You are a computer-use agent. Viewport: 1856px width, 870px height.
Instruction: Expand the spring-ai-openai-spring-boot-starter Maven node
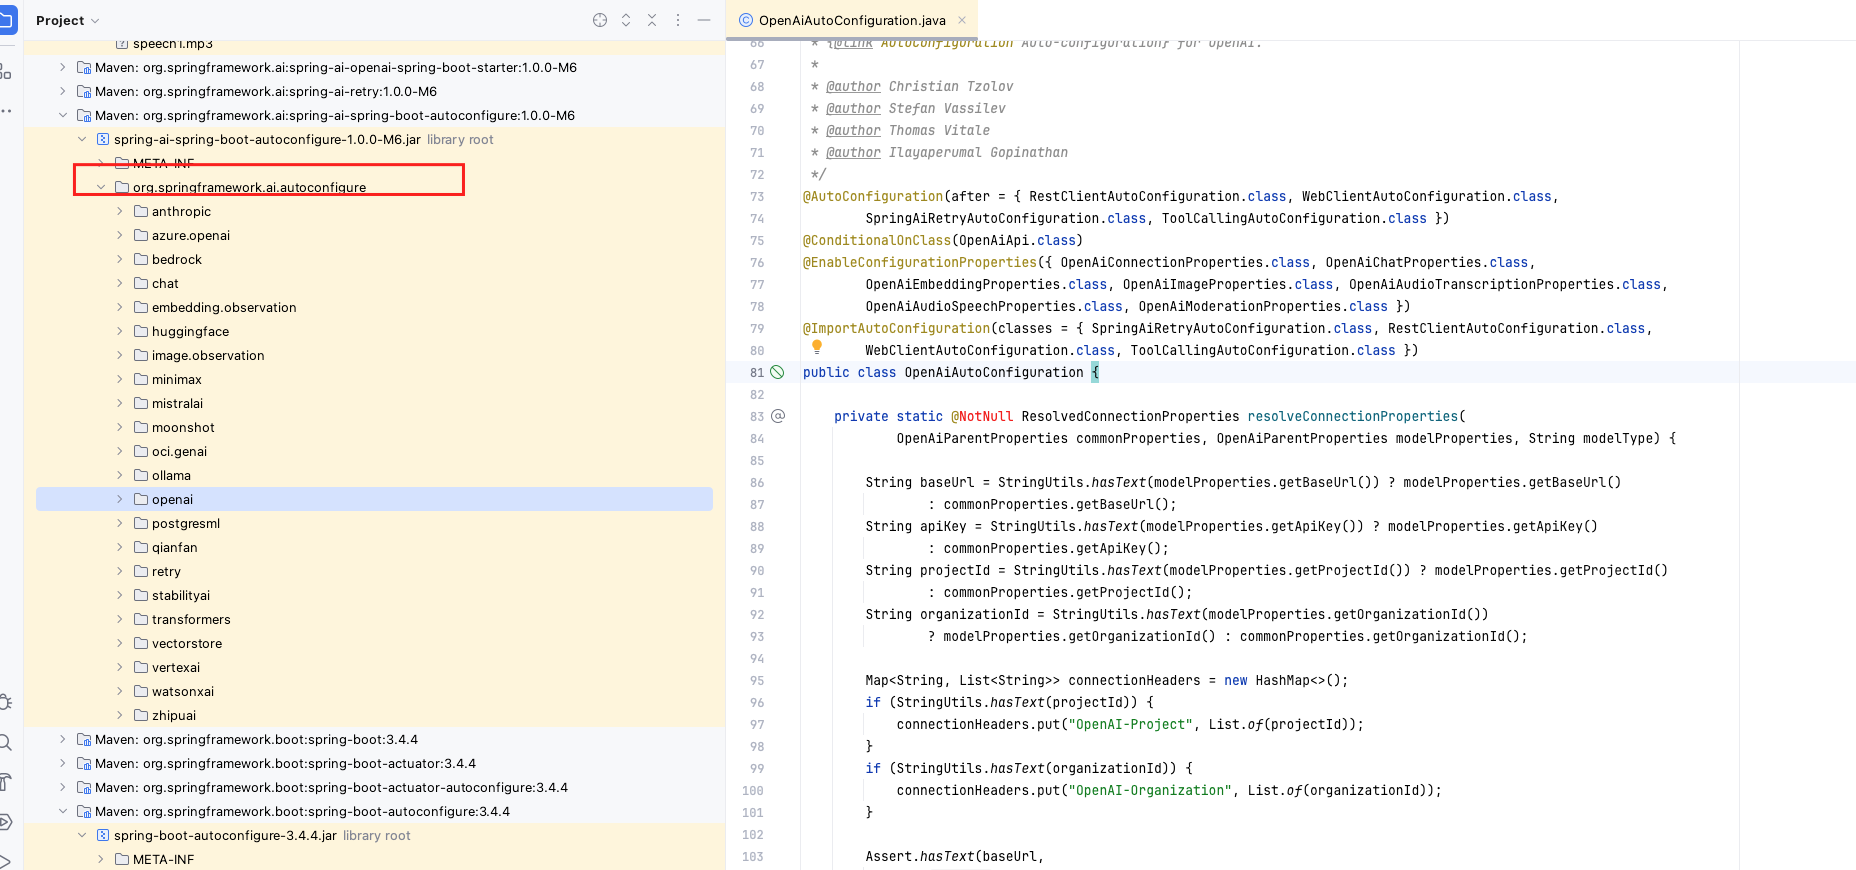(x=63, y=68)
